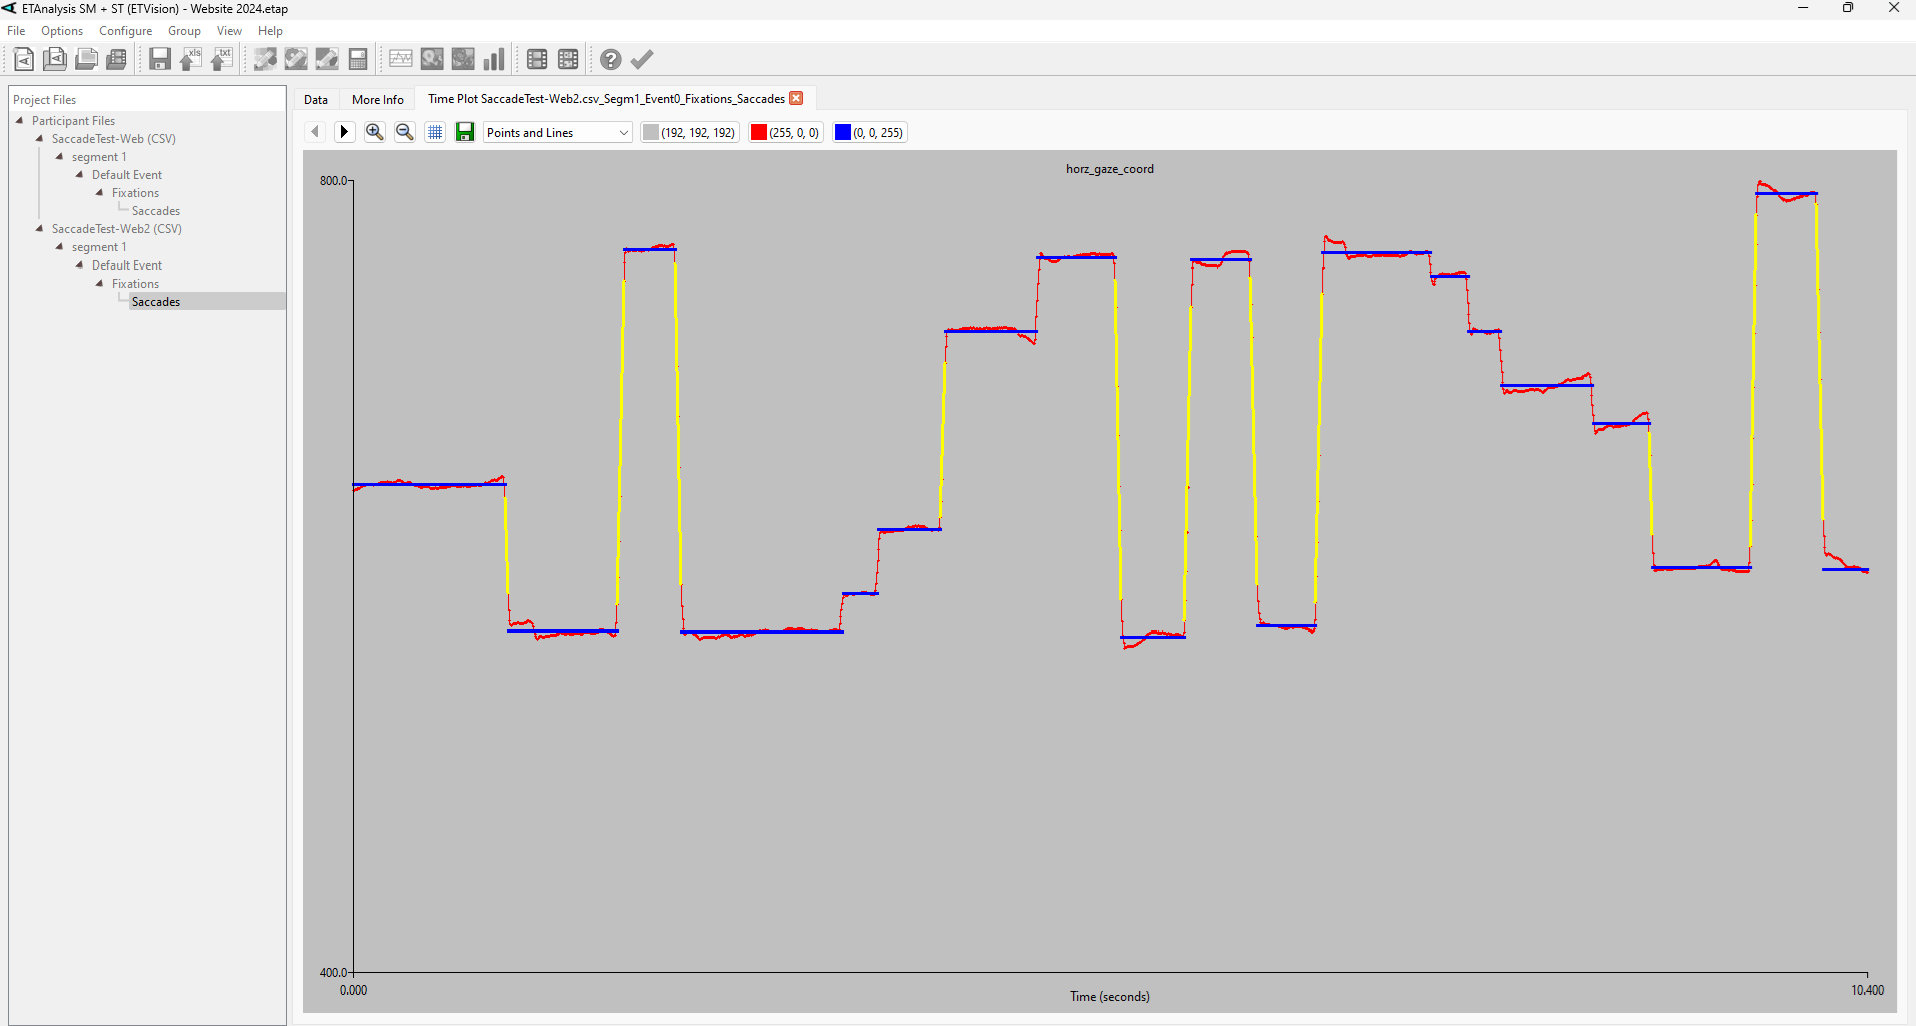Select SaccadeTest-Web2 (CSV) file label
Viewport: 1916px width, 1026px height.
click(117, 229)
